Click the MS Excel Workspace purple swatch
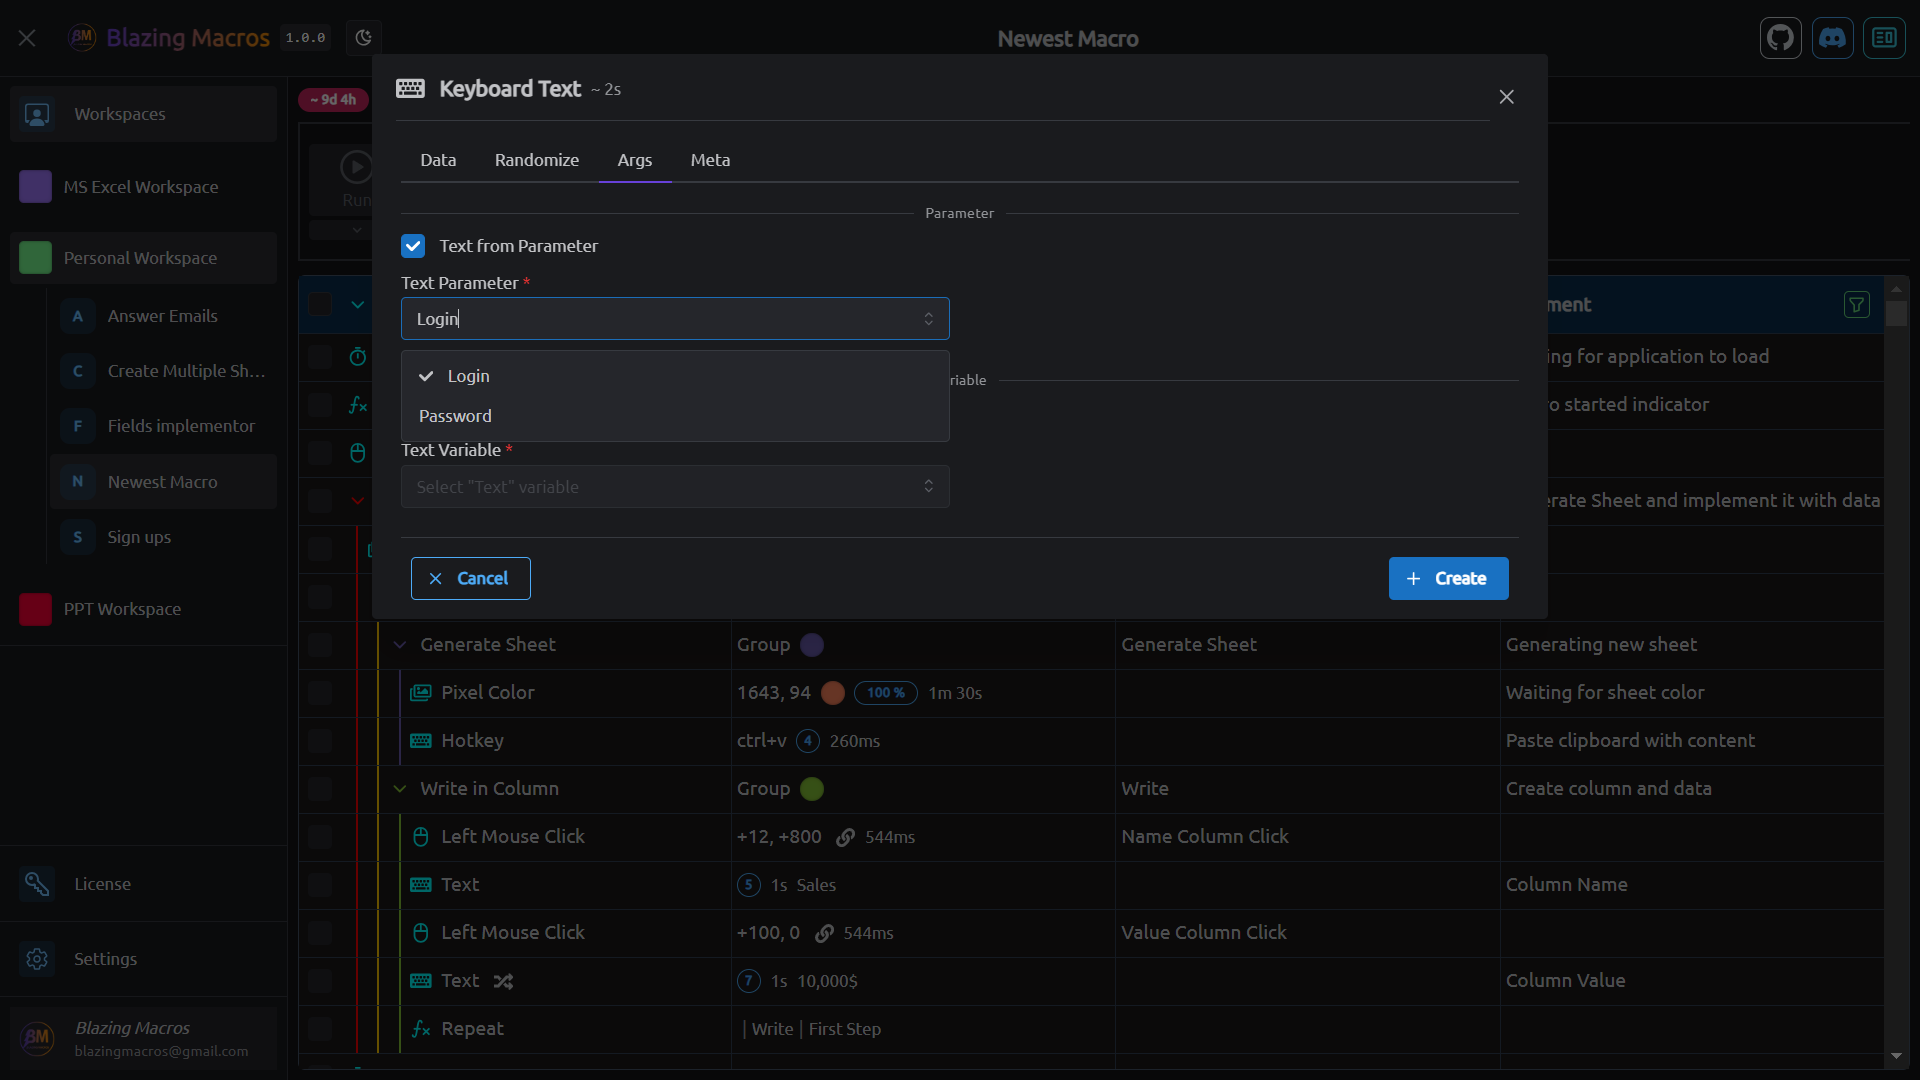This screenshot has height=1080, width=1920. pyautogui.click(x=35, y=187)
